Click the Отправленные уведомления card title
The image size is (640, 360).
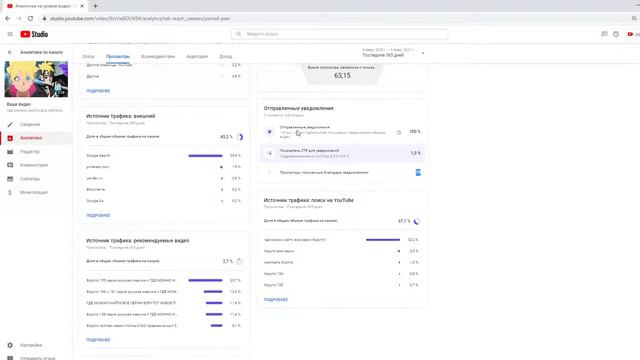coord(298,109)
